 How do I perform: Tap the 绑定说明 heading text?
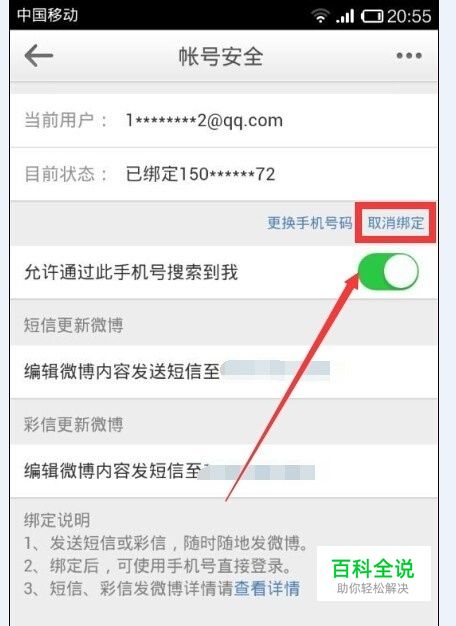(x=57, y=520)
